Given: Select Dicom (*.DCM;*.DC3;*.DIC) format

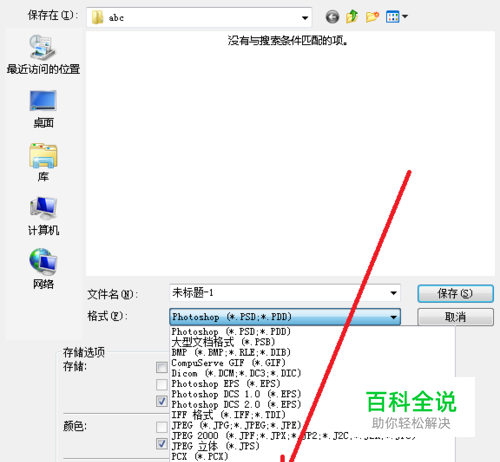Looking at the screenshot, I should (x=312, y=373).
